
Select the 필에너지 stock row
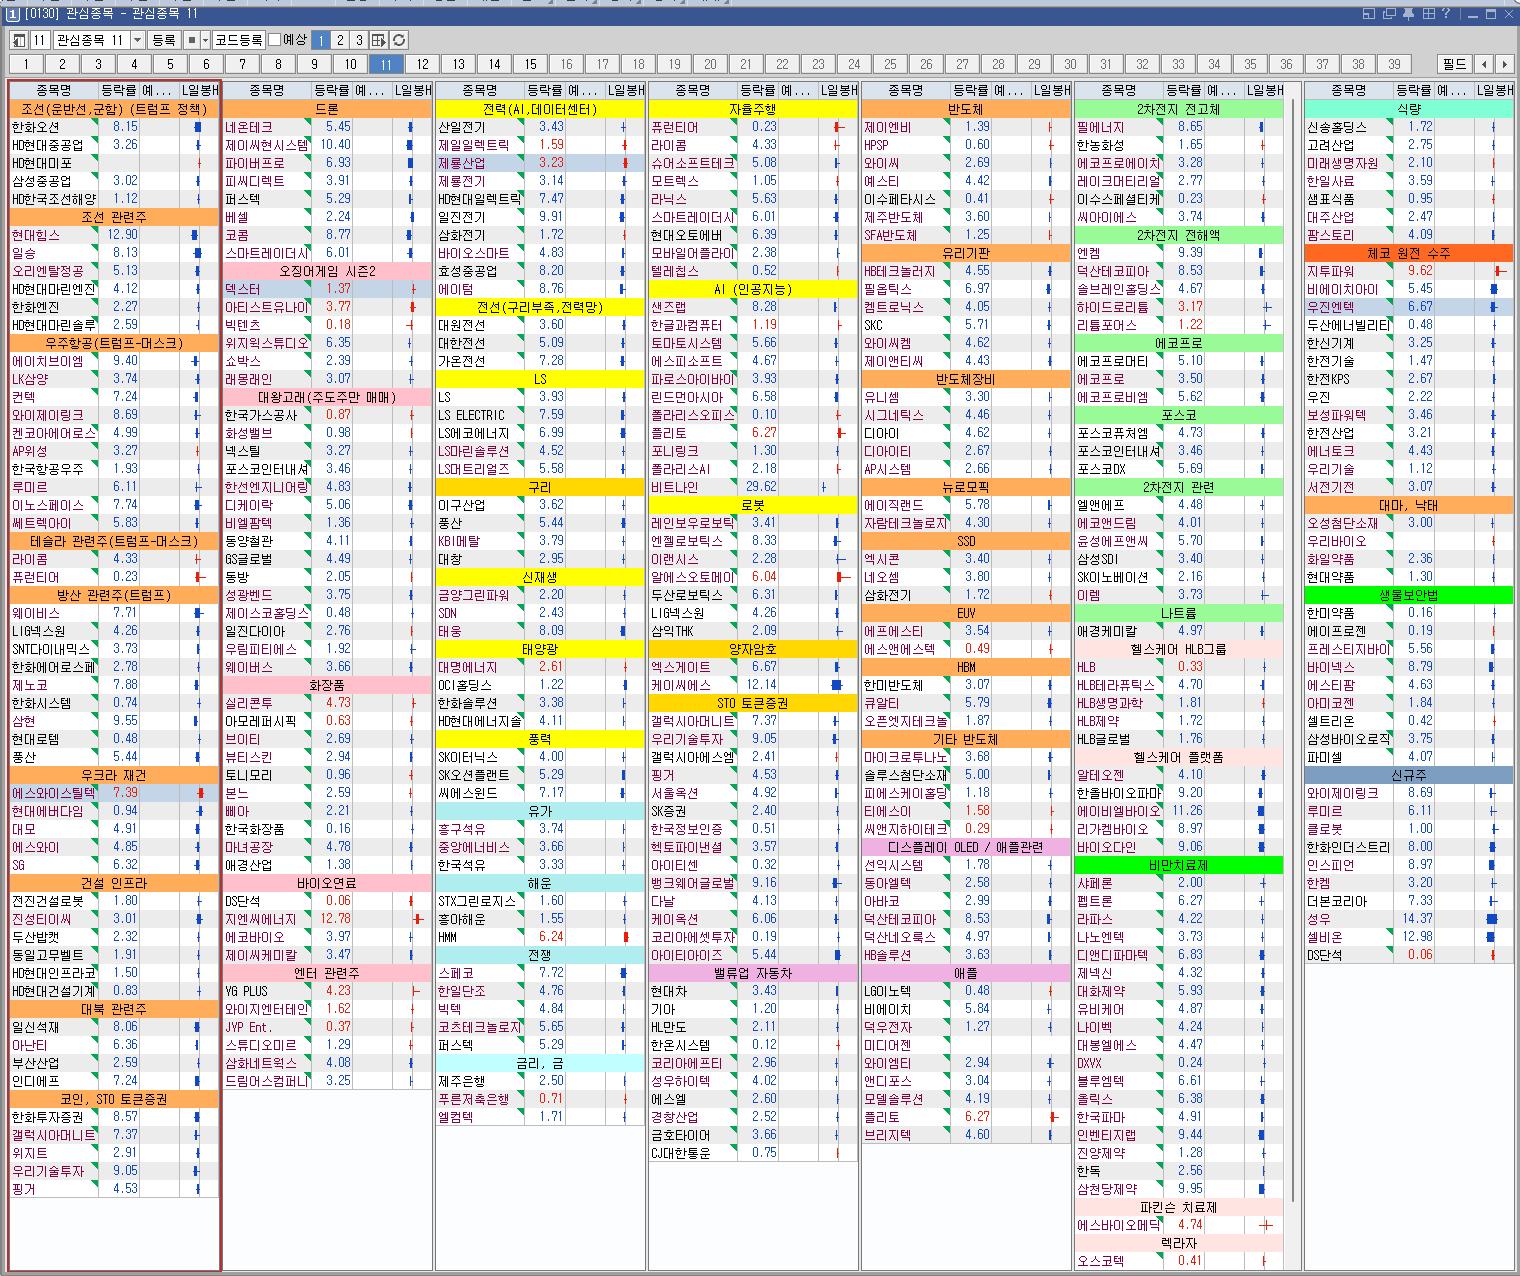click(1179, 127)
